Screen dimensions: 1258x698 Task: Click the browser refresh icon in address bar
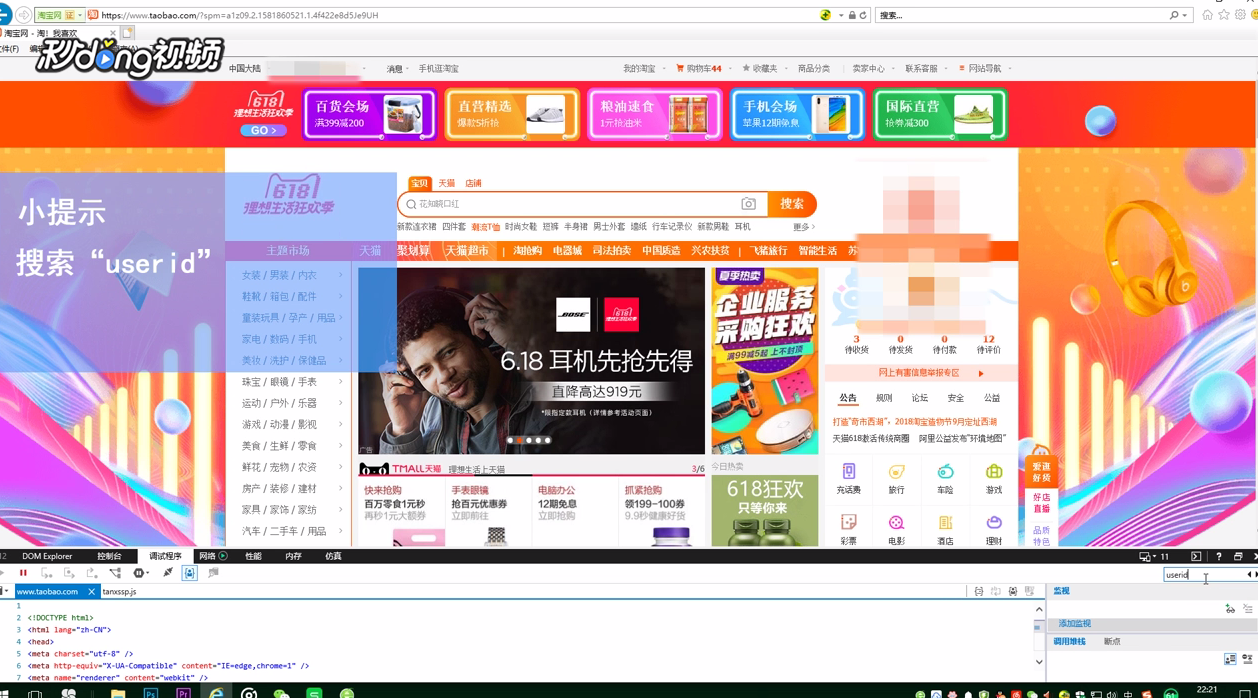[x=863, y=15]
